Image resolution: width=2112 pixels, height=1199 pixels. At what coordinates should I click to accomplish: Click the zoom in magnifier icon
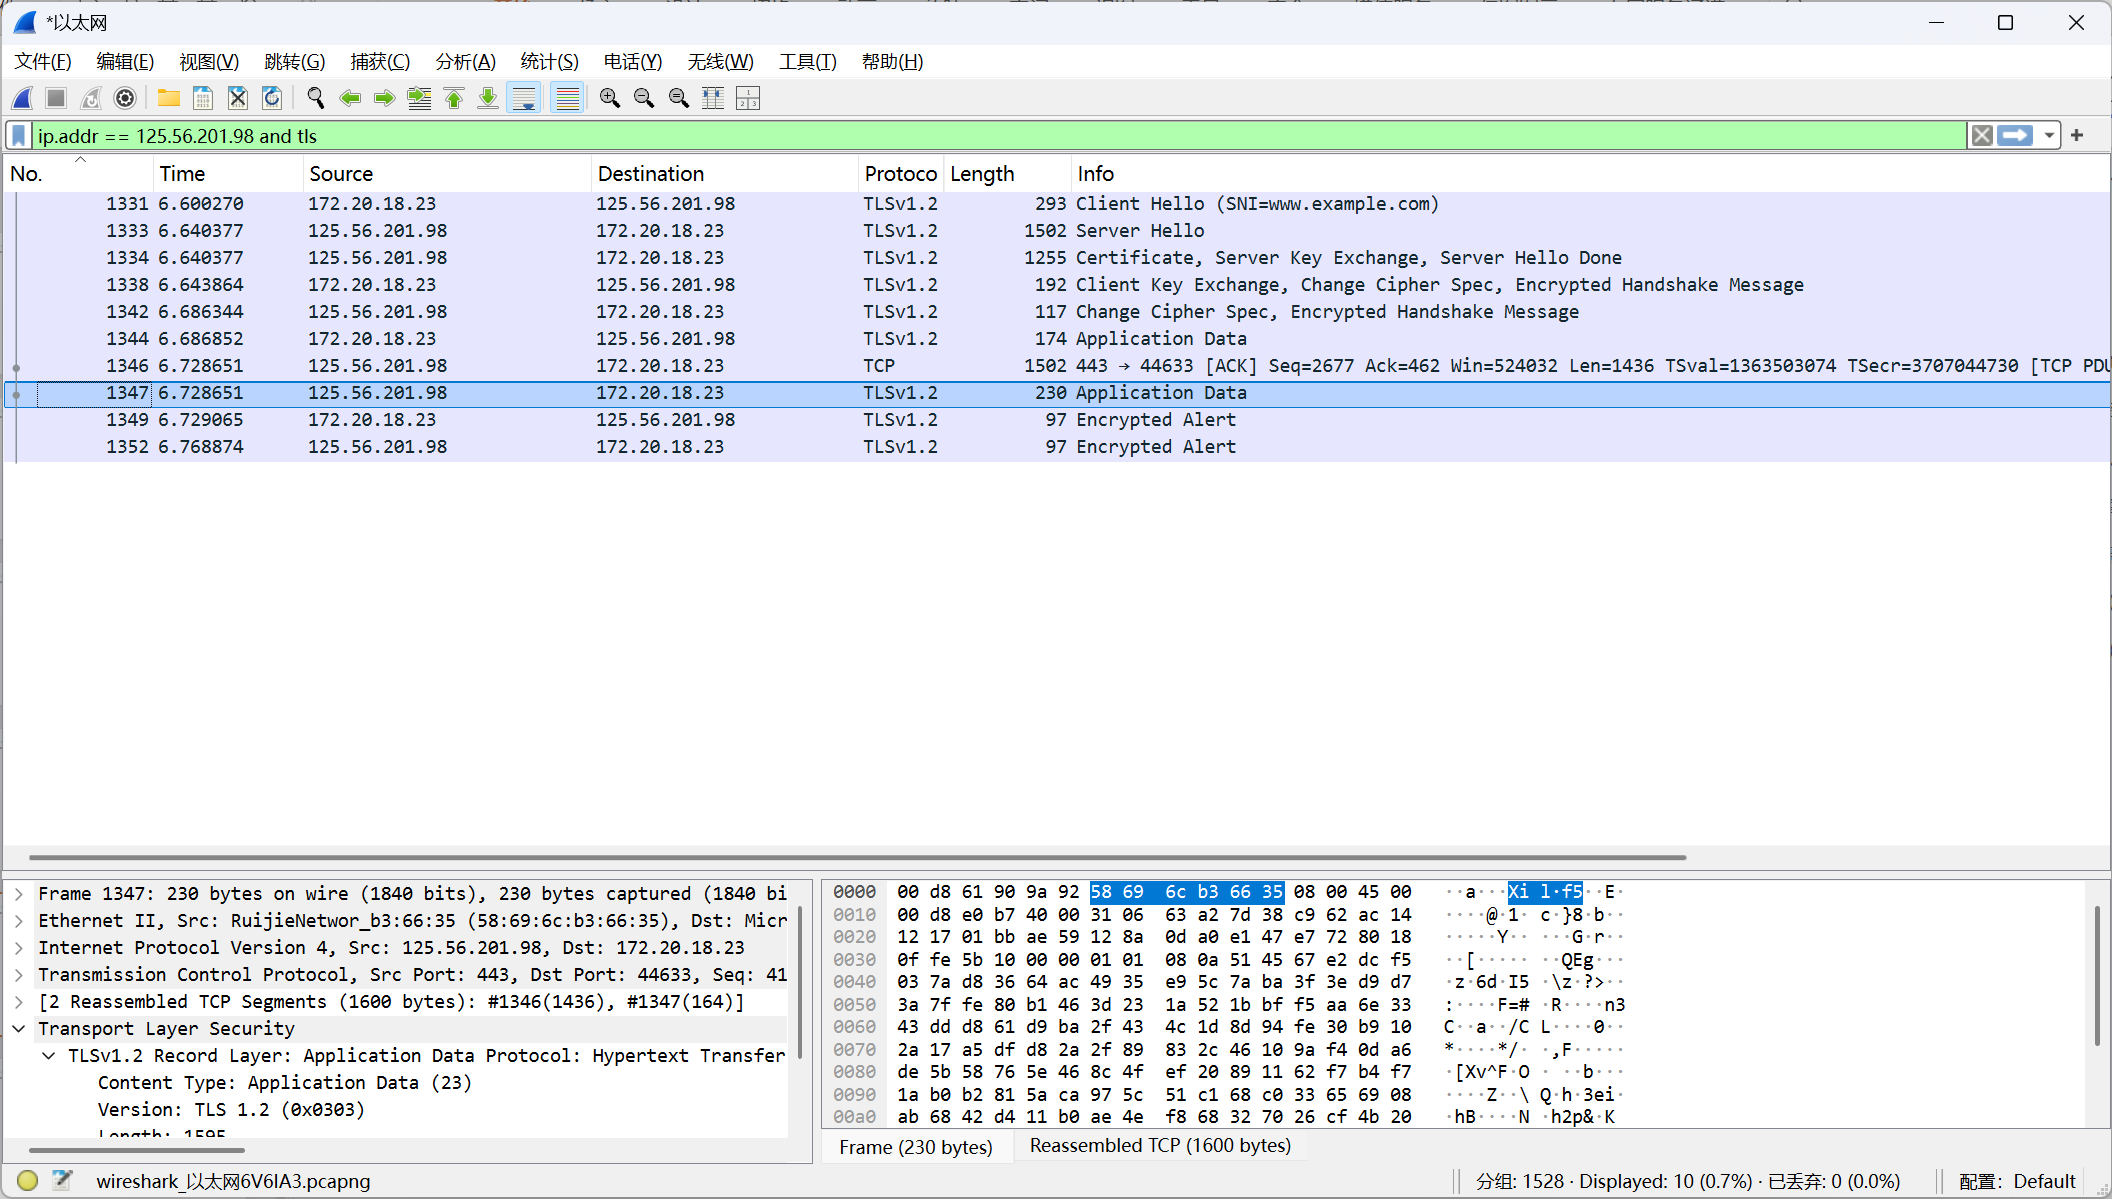pyautogui.click(x=609, y=98)
